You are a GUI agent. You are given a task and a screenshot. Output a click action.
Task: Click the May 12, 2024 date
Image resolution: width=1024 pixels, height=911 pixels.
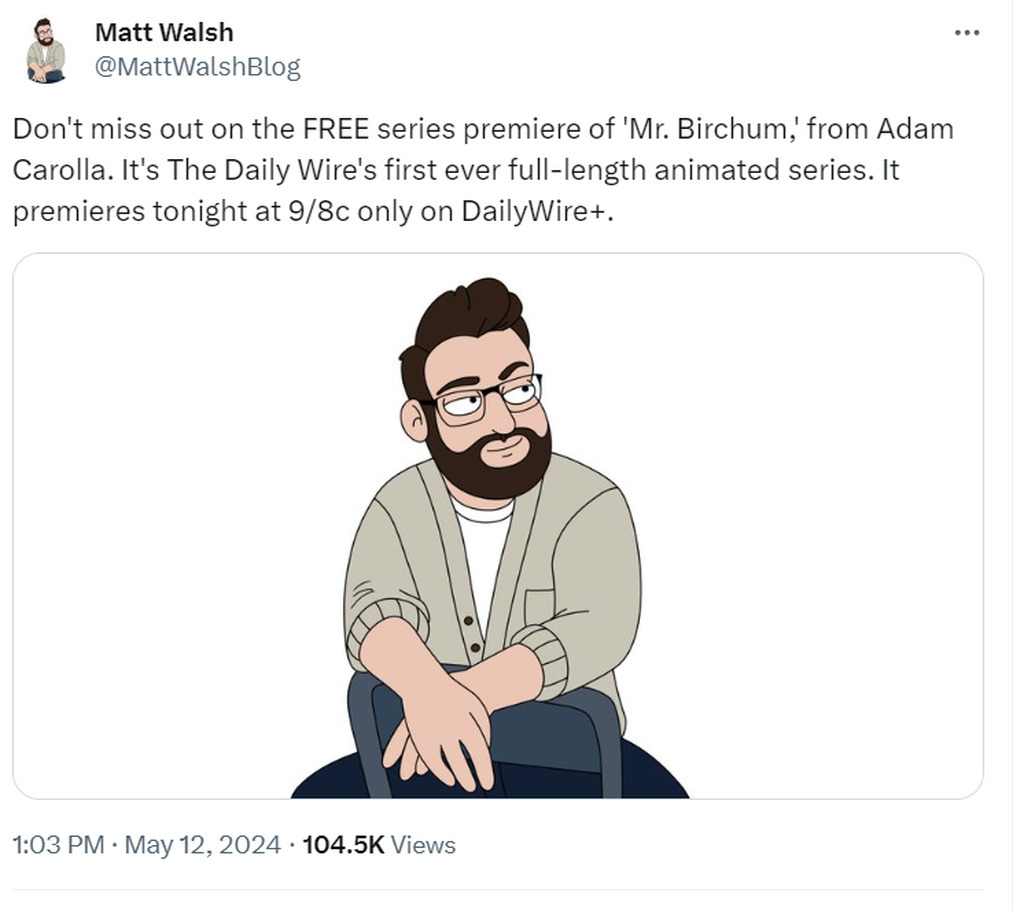(202, 845)
